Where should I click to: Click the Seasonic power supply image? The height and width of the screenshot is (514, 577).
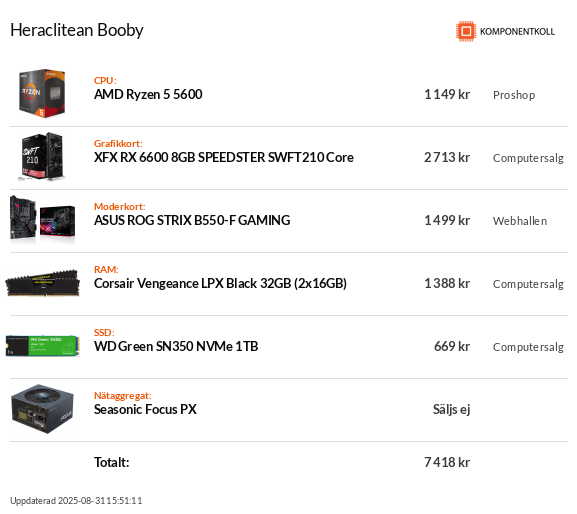pyautogui.click(x=42, y=409)
